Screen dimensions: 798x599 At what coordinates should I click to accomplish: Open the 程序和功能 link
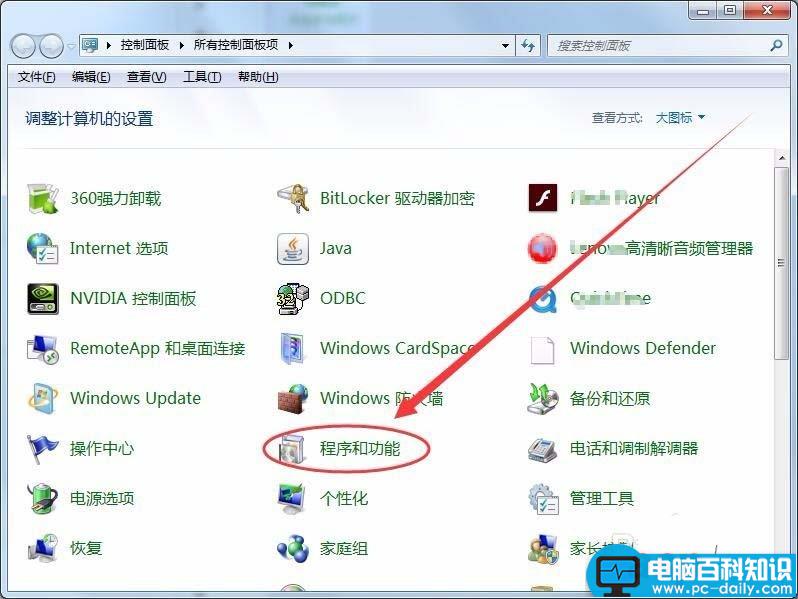(x=360, y=448)
